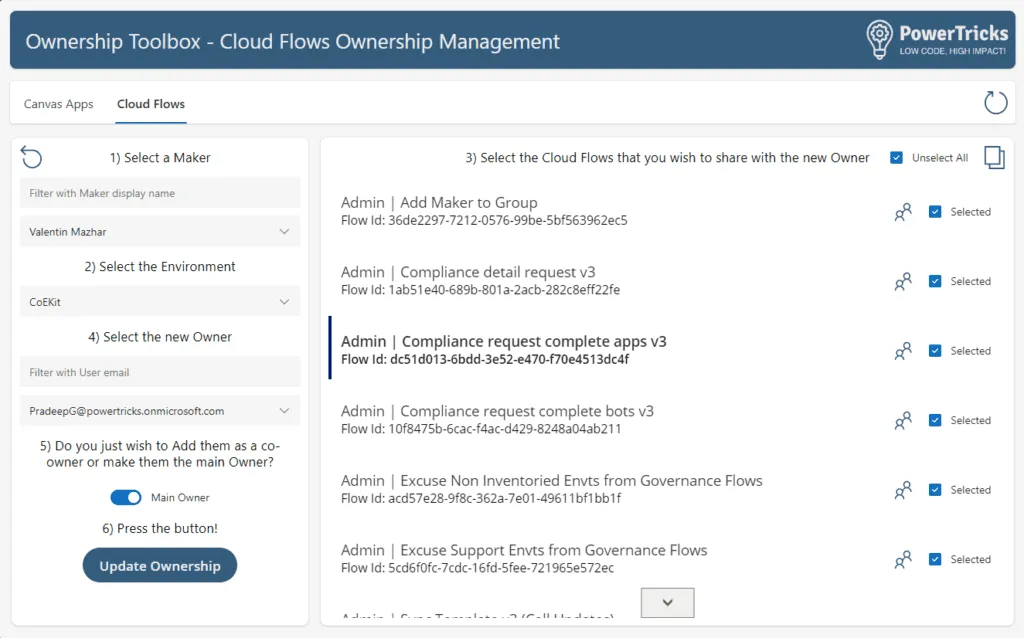Select the Admin | Add Maker to Group flow

(x=439, y=202)
